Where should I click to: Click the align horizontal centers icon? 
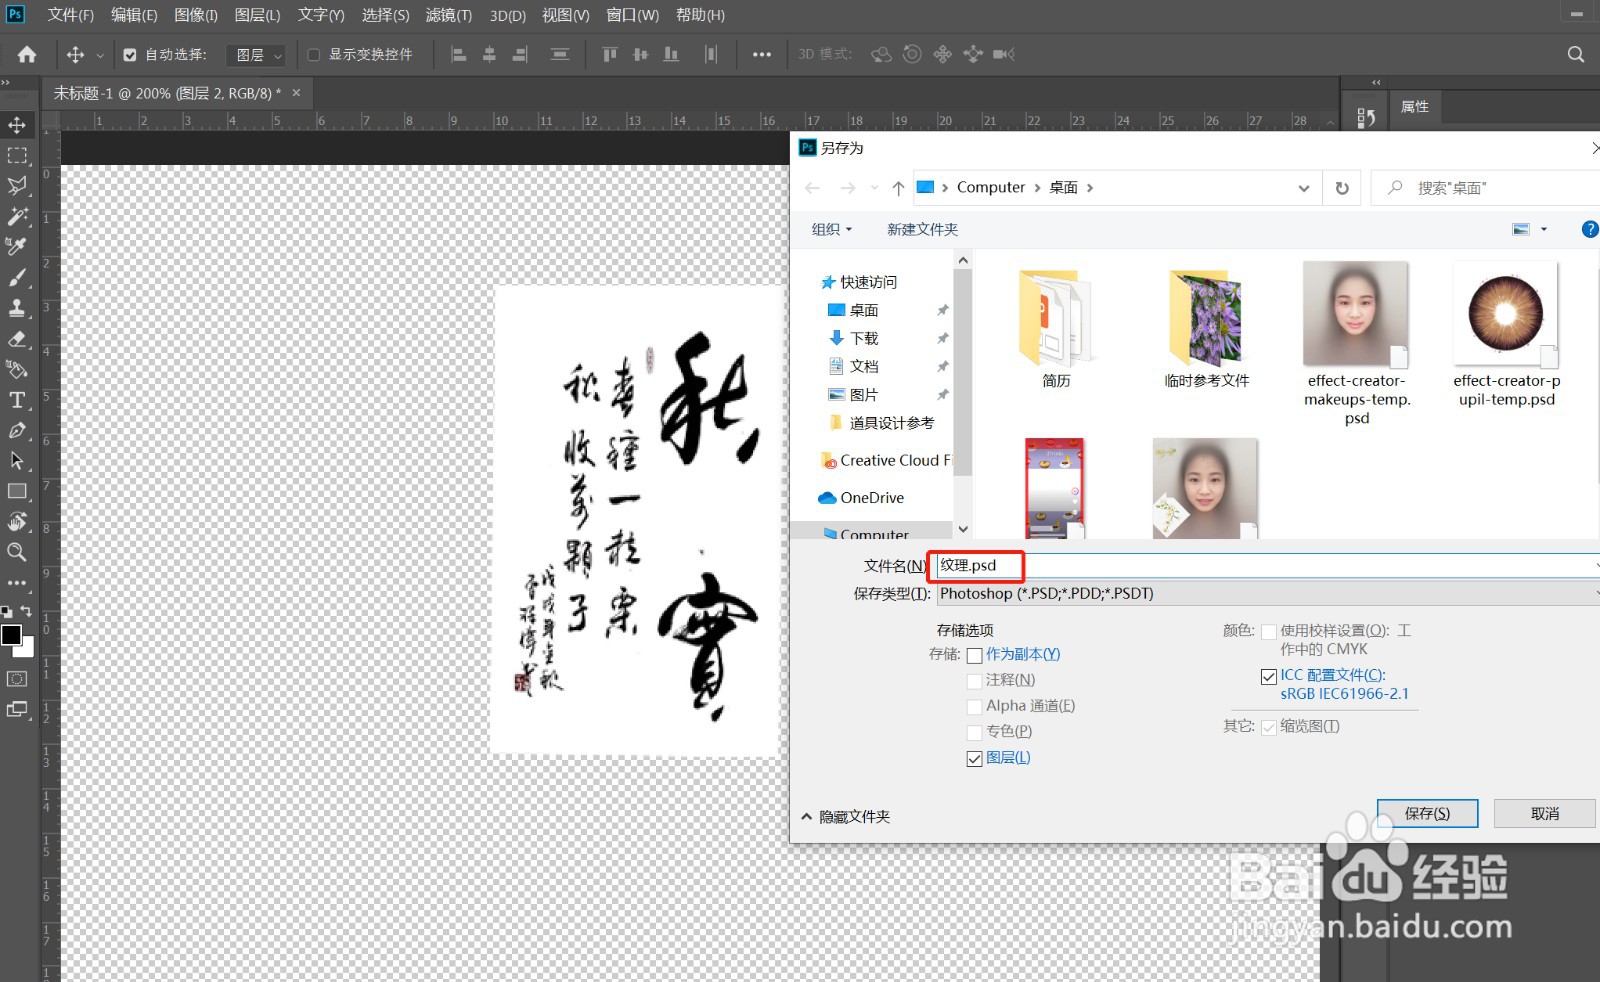click(489, 54)
